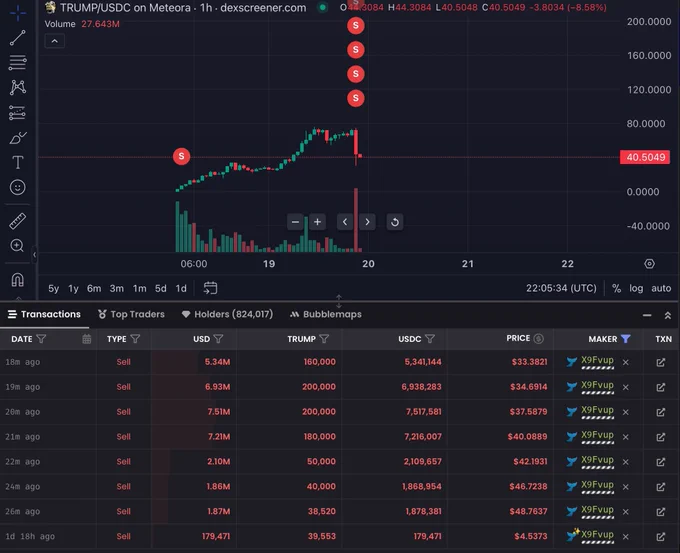Open transaction link for the 6.93M sell
Image resolution: width=680 pixels, height=553 pixels.
point(660,387)
